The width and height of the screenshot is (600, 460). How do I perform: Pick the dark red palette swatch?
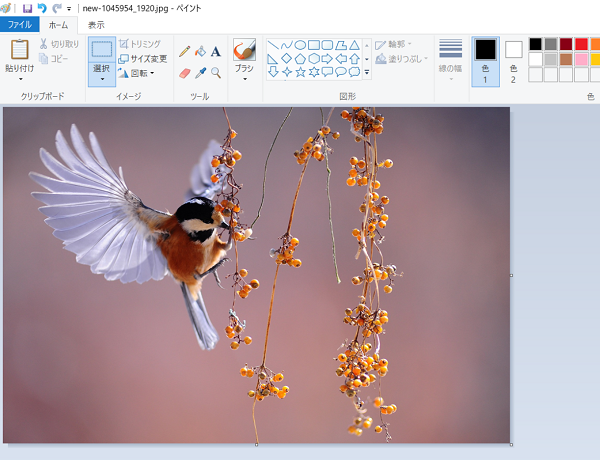pos(566,44)
